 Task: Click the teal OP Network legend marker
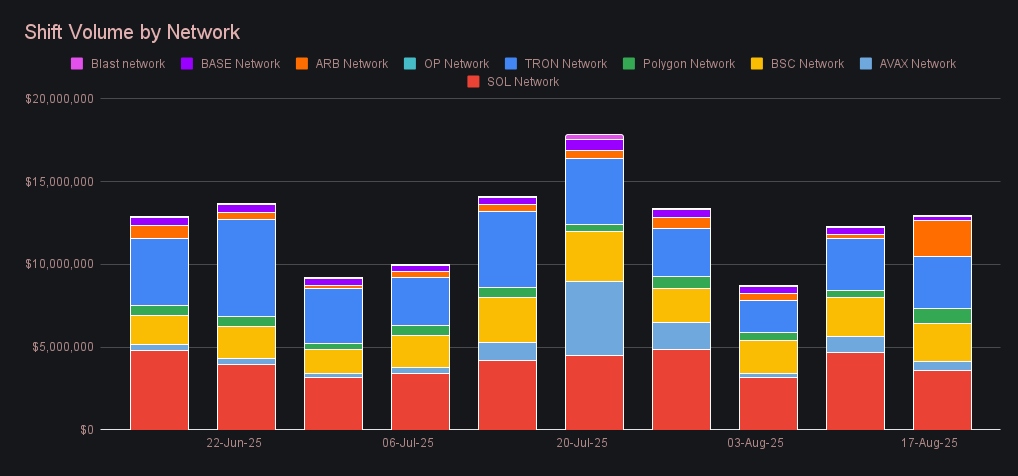[x=410, y=64]
